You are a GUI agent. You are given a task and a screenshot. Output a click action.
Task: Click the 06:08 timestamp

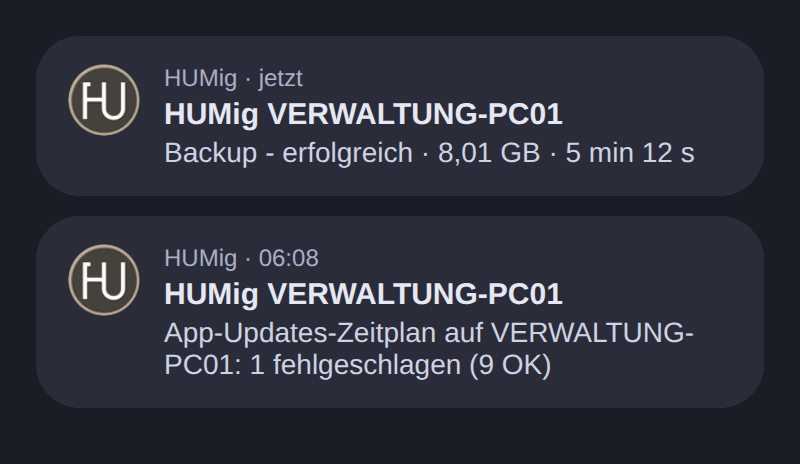click(x=288, y=258)
